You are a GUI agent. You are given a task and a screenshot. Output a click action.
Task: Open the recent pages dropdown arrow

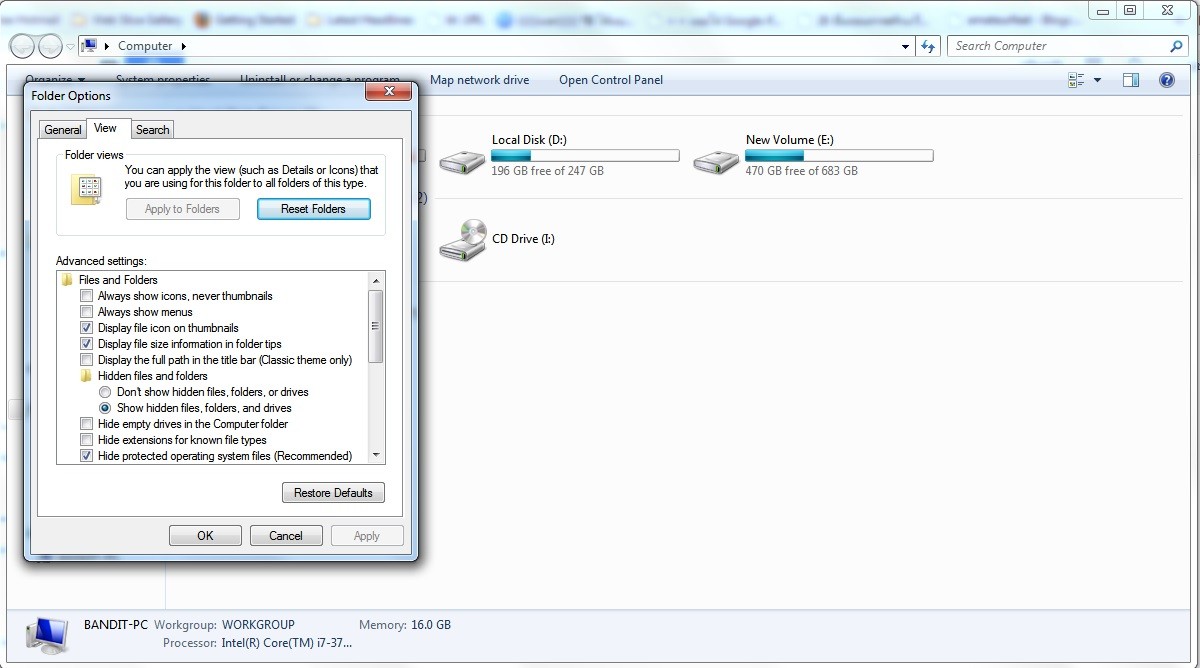tap(70, 46)
